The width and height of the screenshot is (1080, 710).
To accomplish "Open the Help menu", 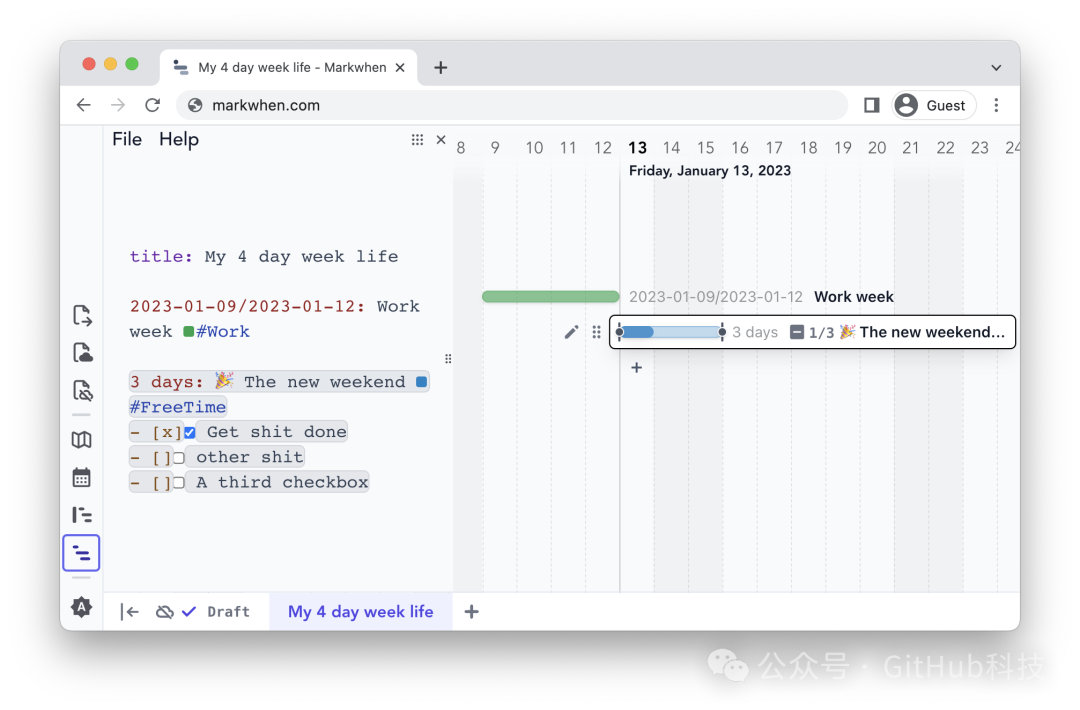I will [179, 139].
